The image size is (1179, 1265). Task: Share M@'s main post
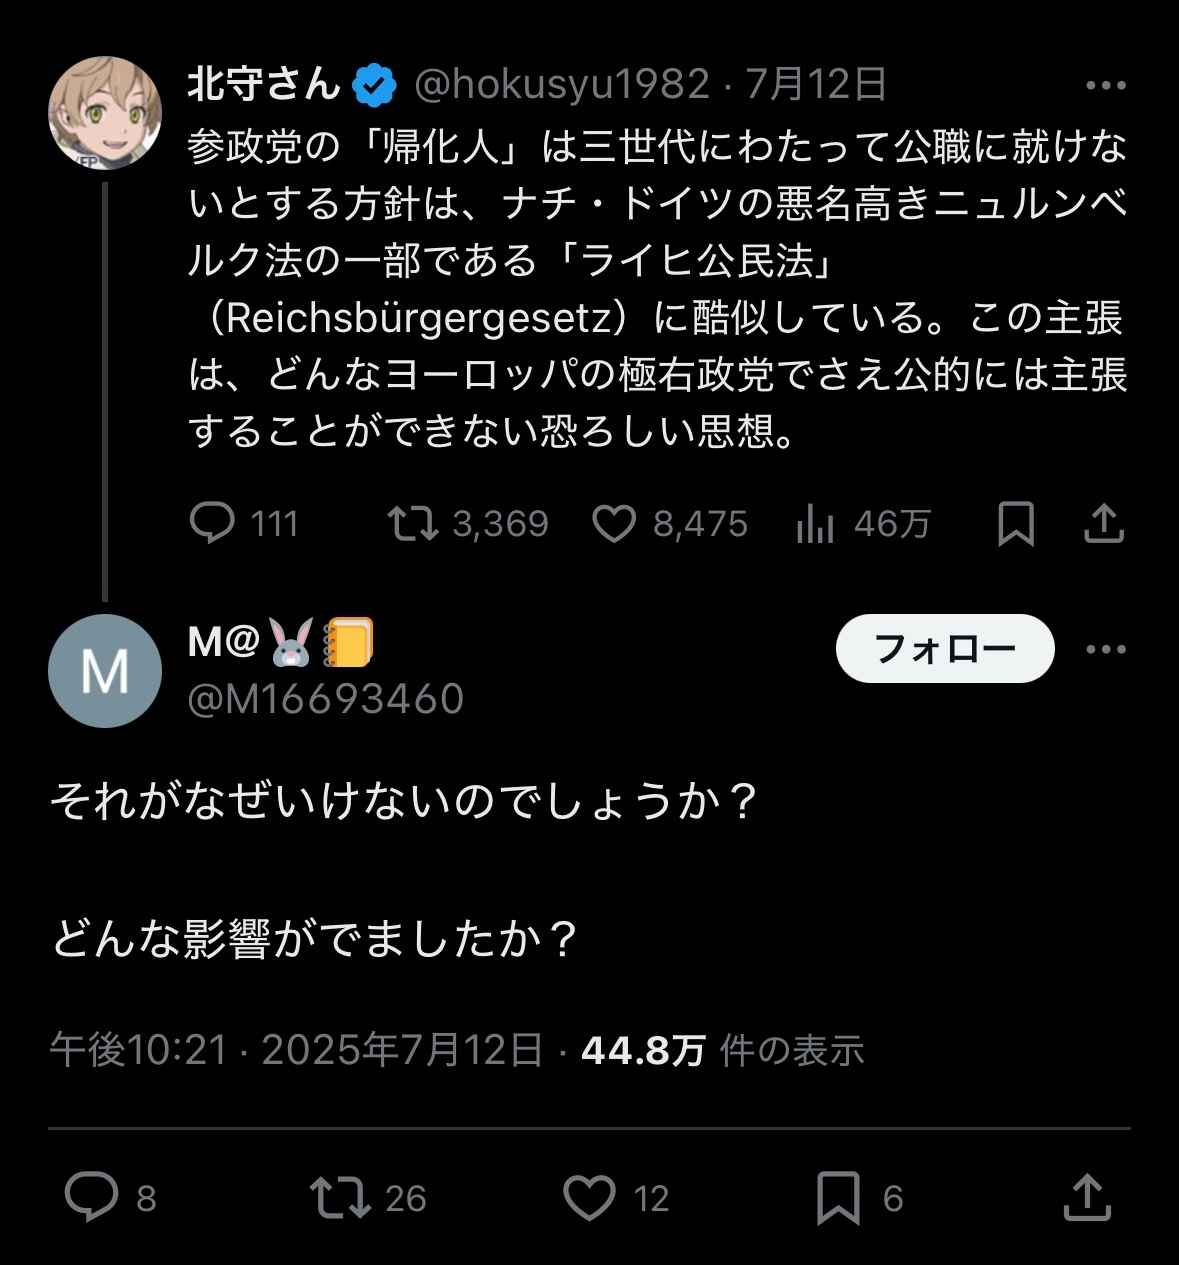coord(1087,1197)
